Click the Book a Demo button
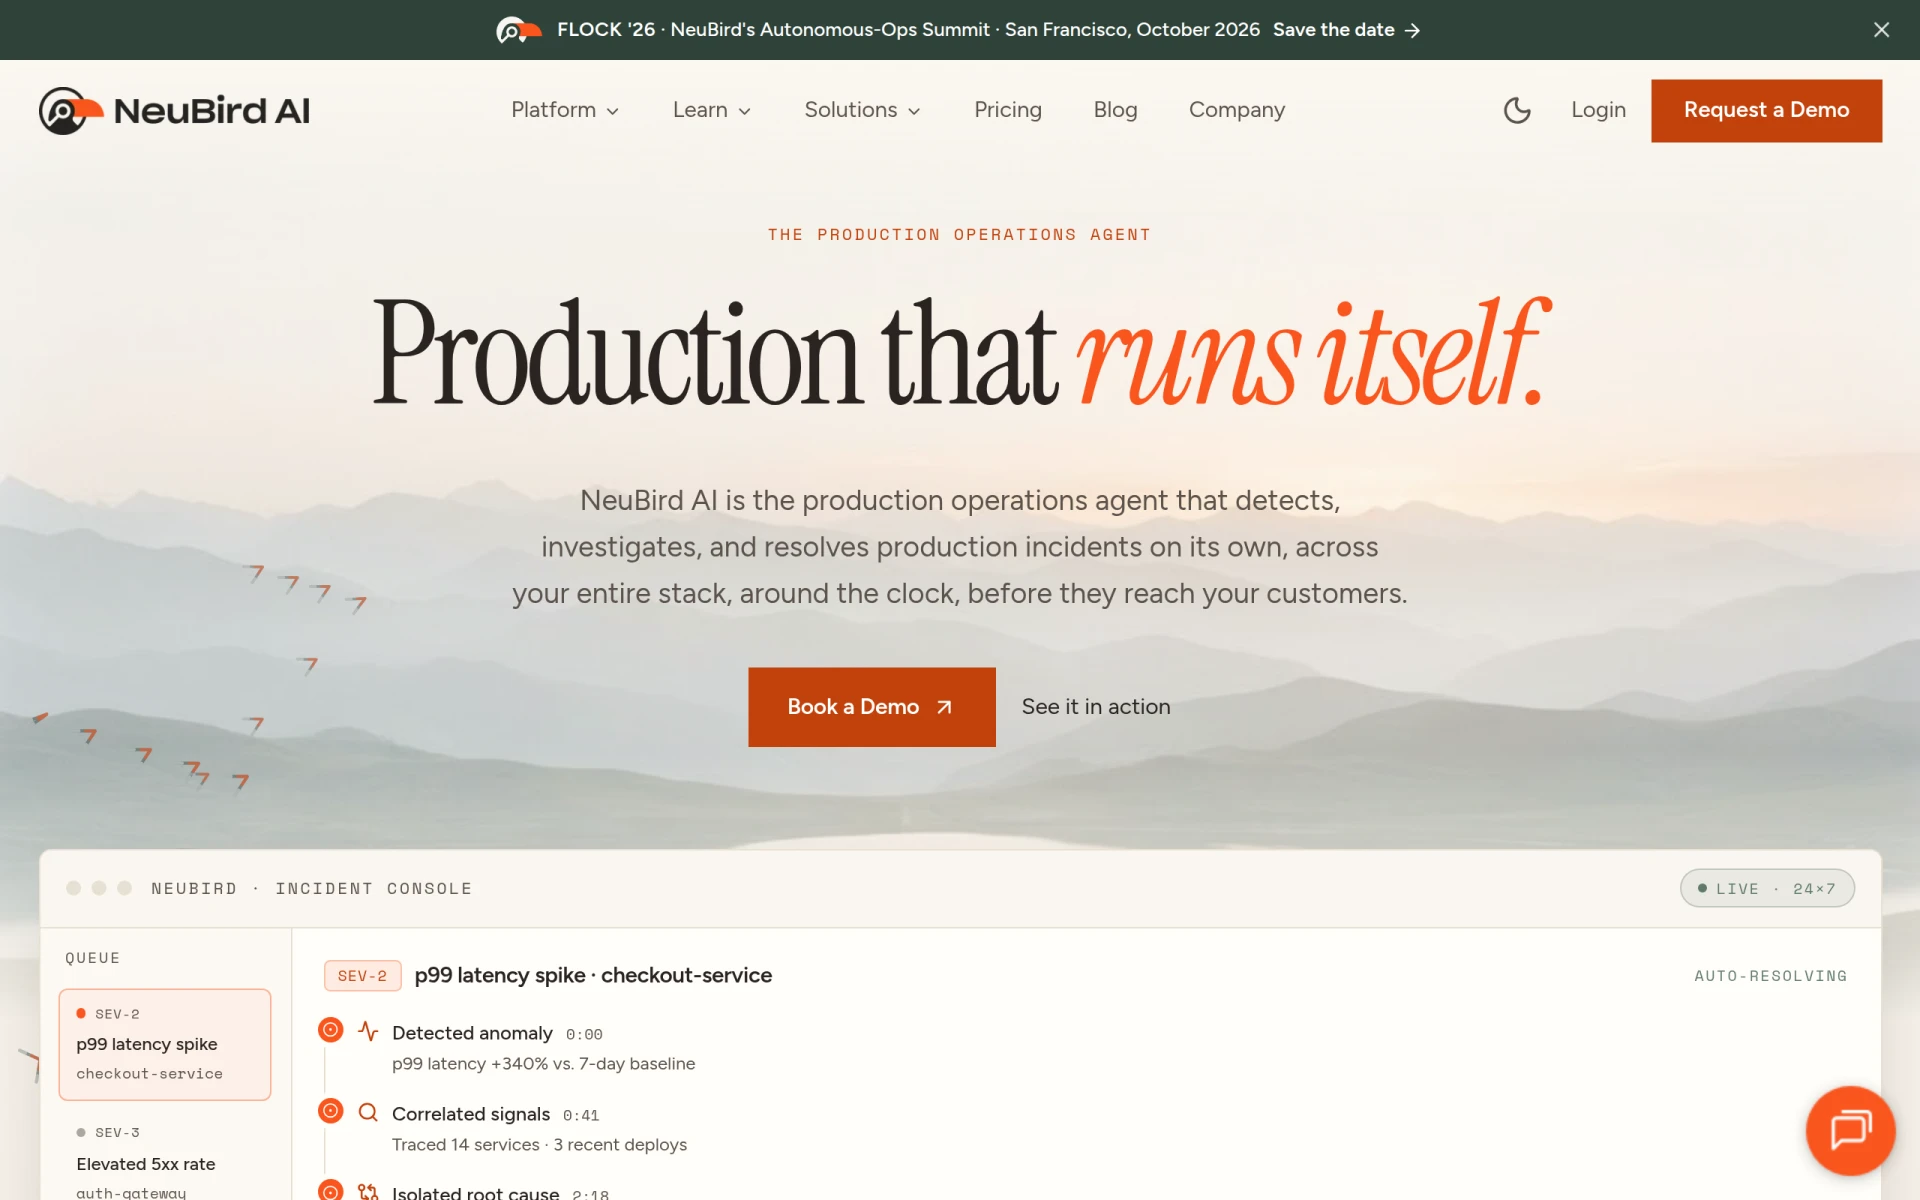1920x1200 pixels. (871, 707)
